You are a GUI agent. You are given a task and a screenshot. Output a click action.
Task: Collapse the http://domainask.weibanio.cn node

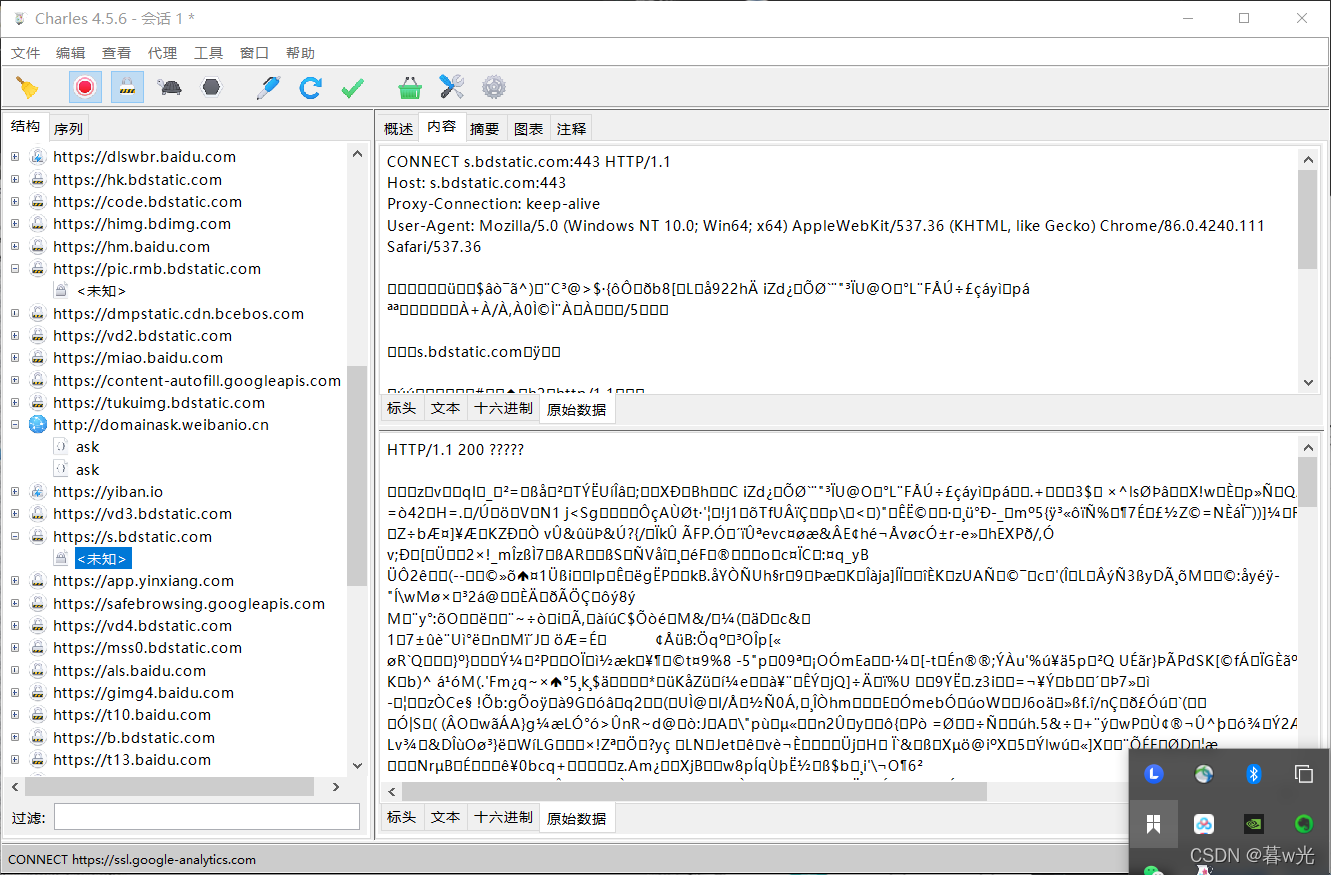pos(15,424)
